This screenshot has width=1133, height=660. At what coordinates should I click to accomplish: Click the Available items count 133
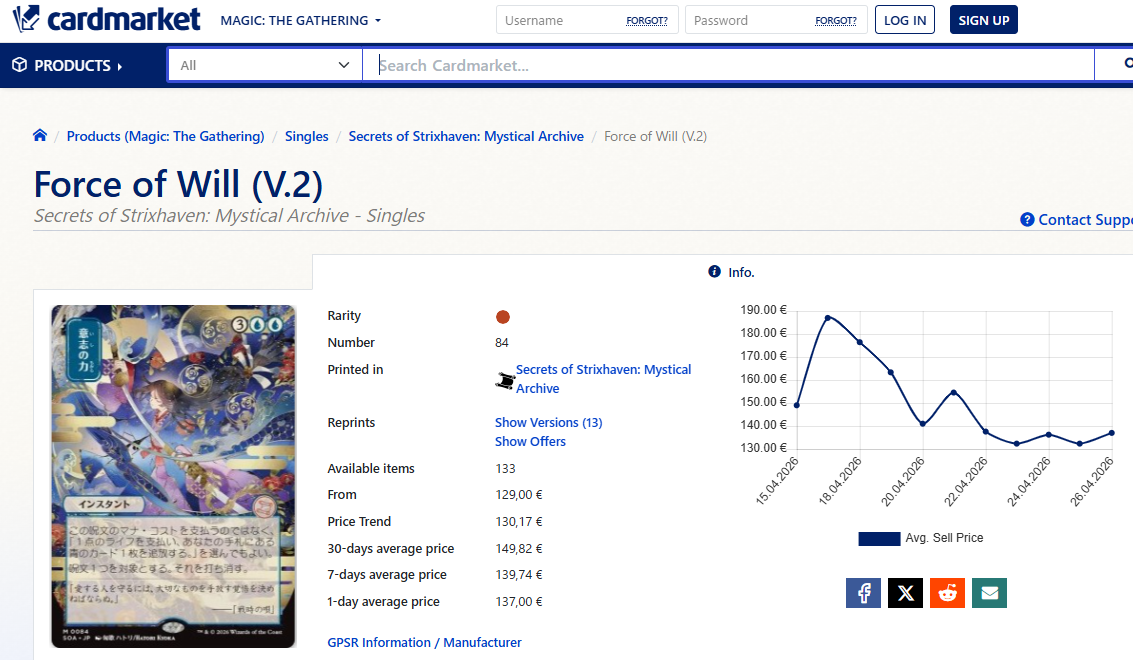pyautogui.click(x=505, y=468)
